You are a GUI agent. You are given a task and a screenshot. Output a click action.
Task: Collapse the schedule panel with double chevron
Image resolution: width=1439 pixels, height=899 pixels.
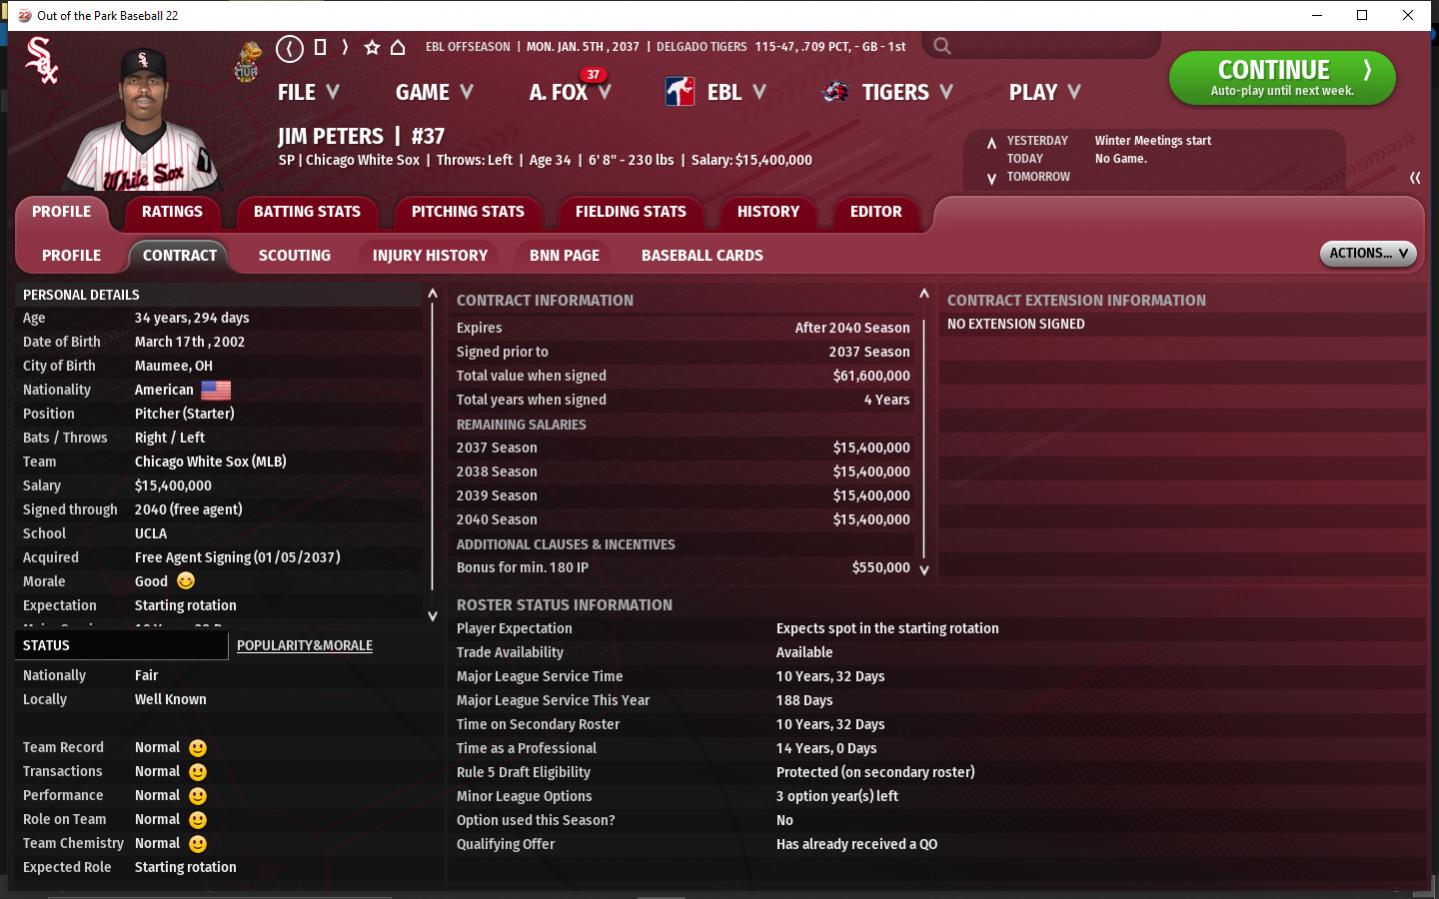(1414, 178)
